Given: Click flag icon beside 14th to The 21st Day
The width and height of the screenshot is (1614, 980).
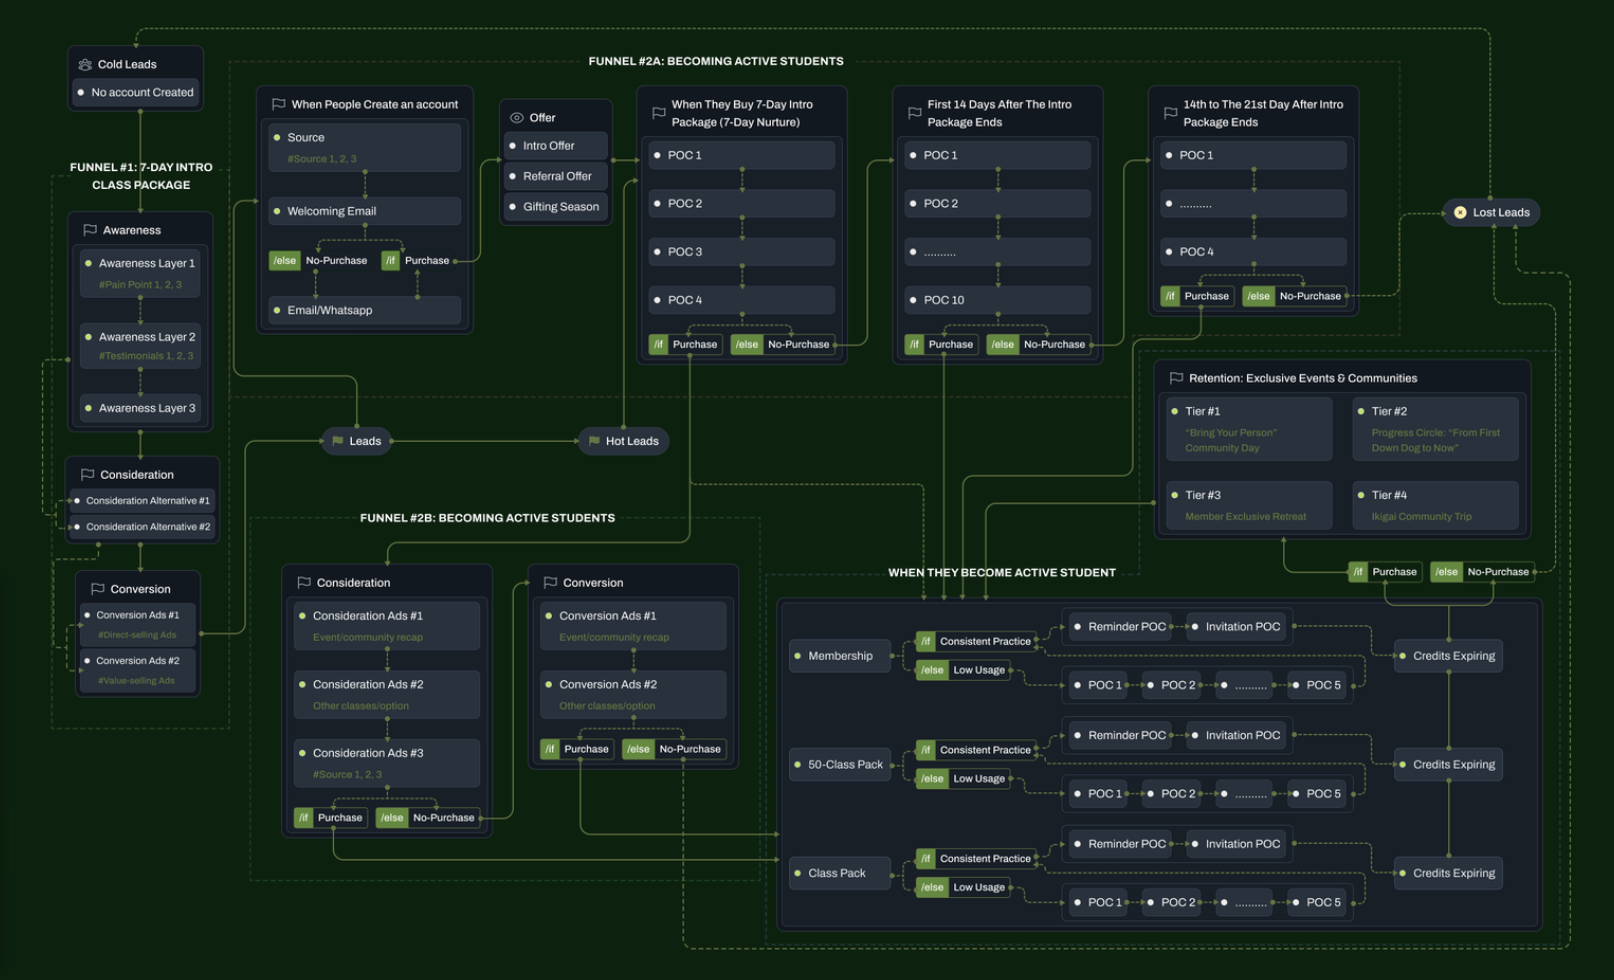Looking at the screenshot, I should [1170, 113].
